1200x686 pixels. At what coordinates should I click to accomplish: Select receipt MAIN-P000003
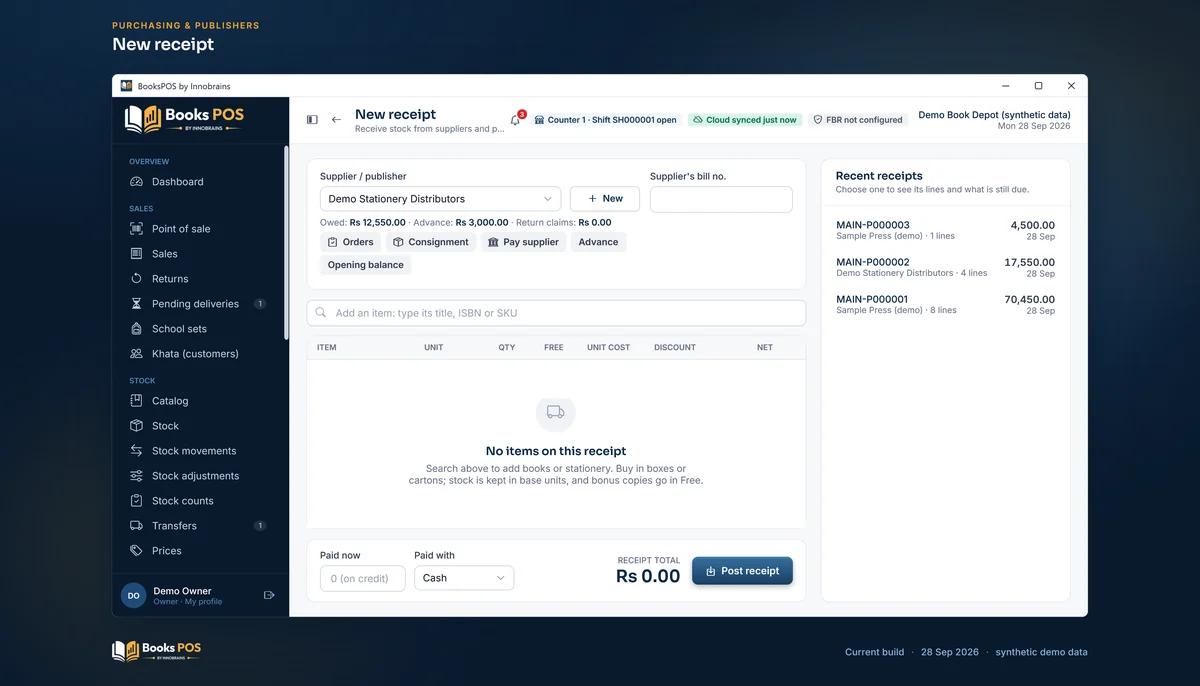945,230
